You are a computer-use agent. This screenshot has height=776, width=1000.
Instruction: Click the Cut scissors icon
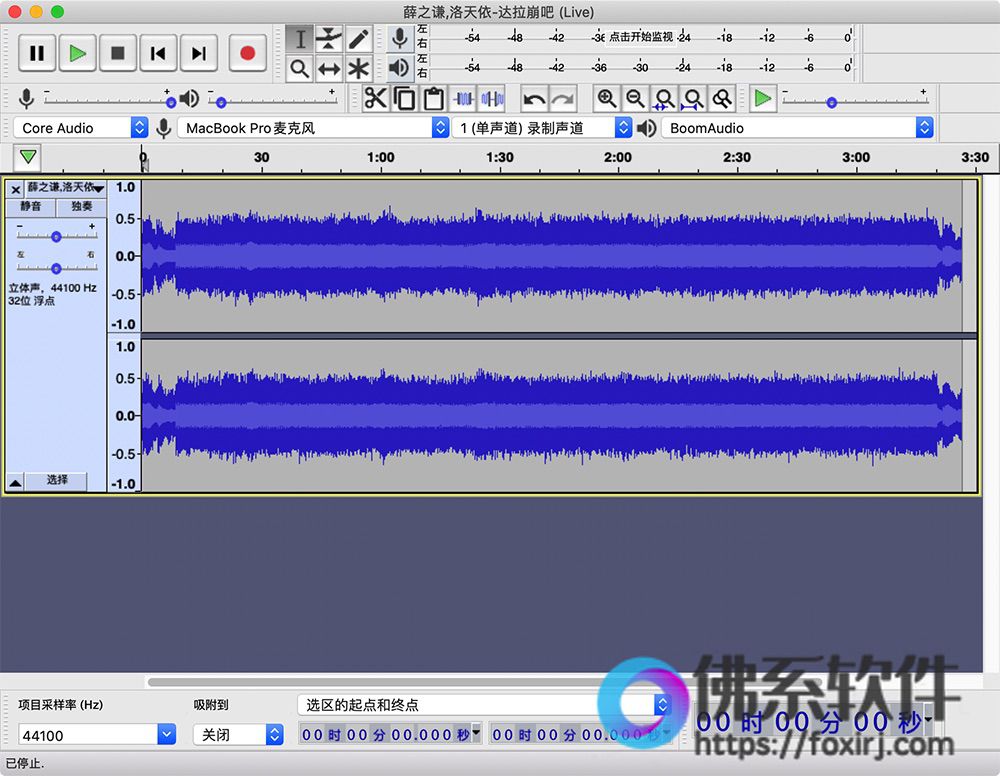(x=376, y=99)
